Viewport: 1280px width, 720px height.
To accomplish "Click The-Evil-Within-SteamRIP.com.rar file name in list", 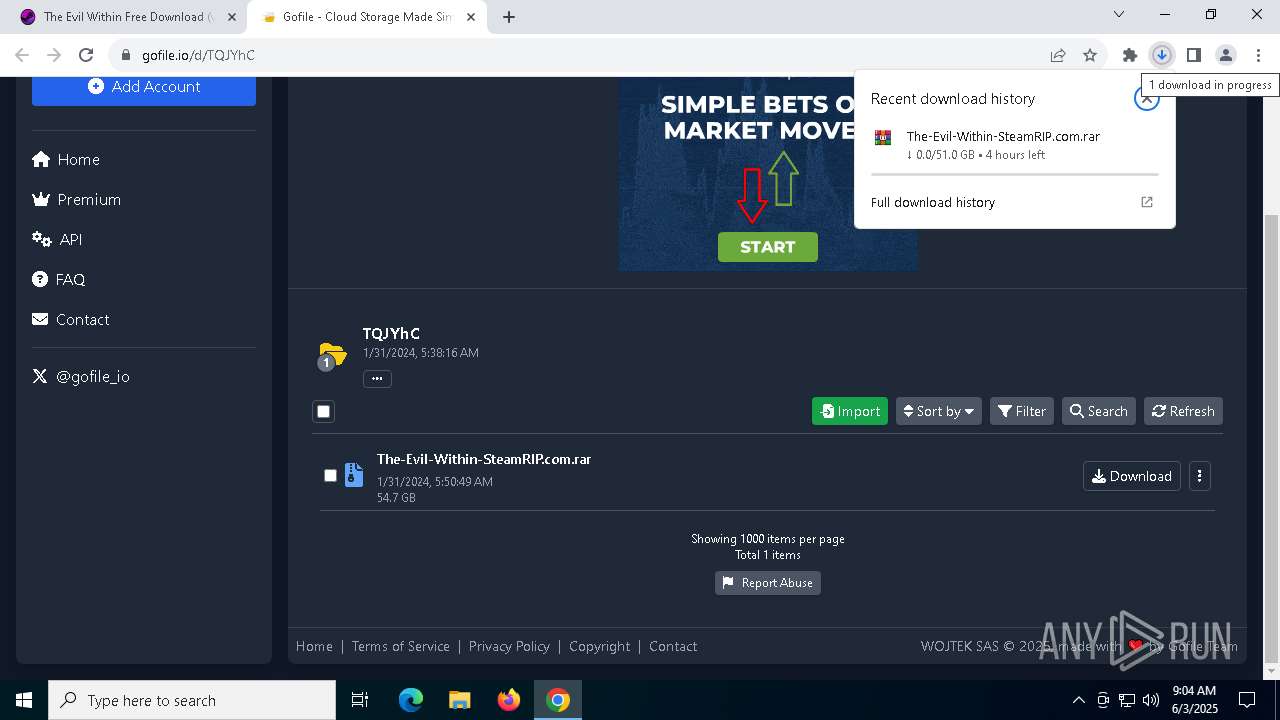I will [x=484, y=459].
